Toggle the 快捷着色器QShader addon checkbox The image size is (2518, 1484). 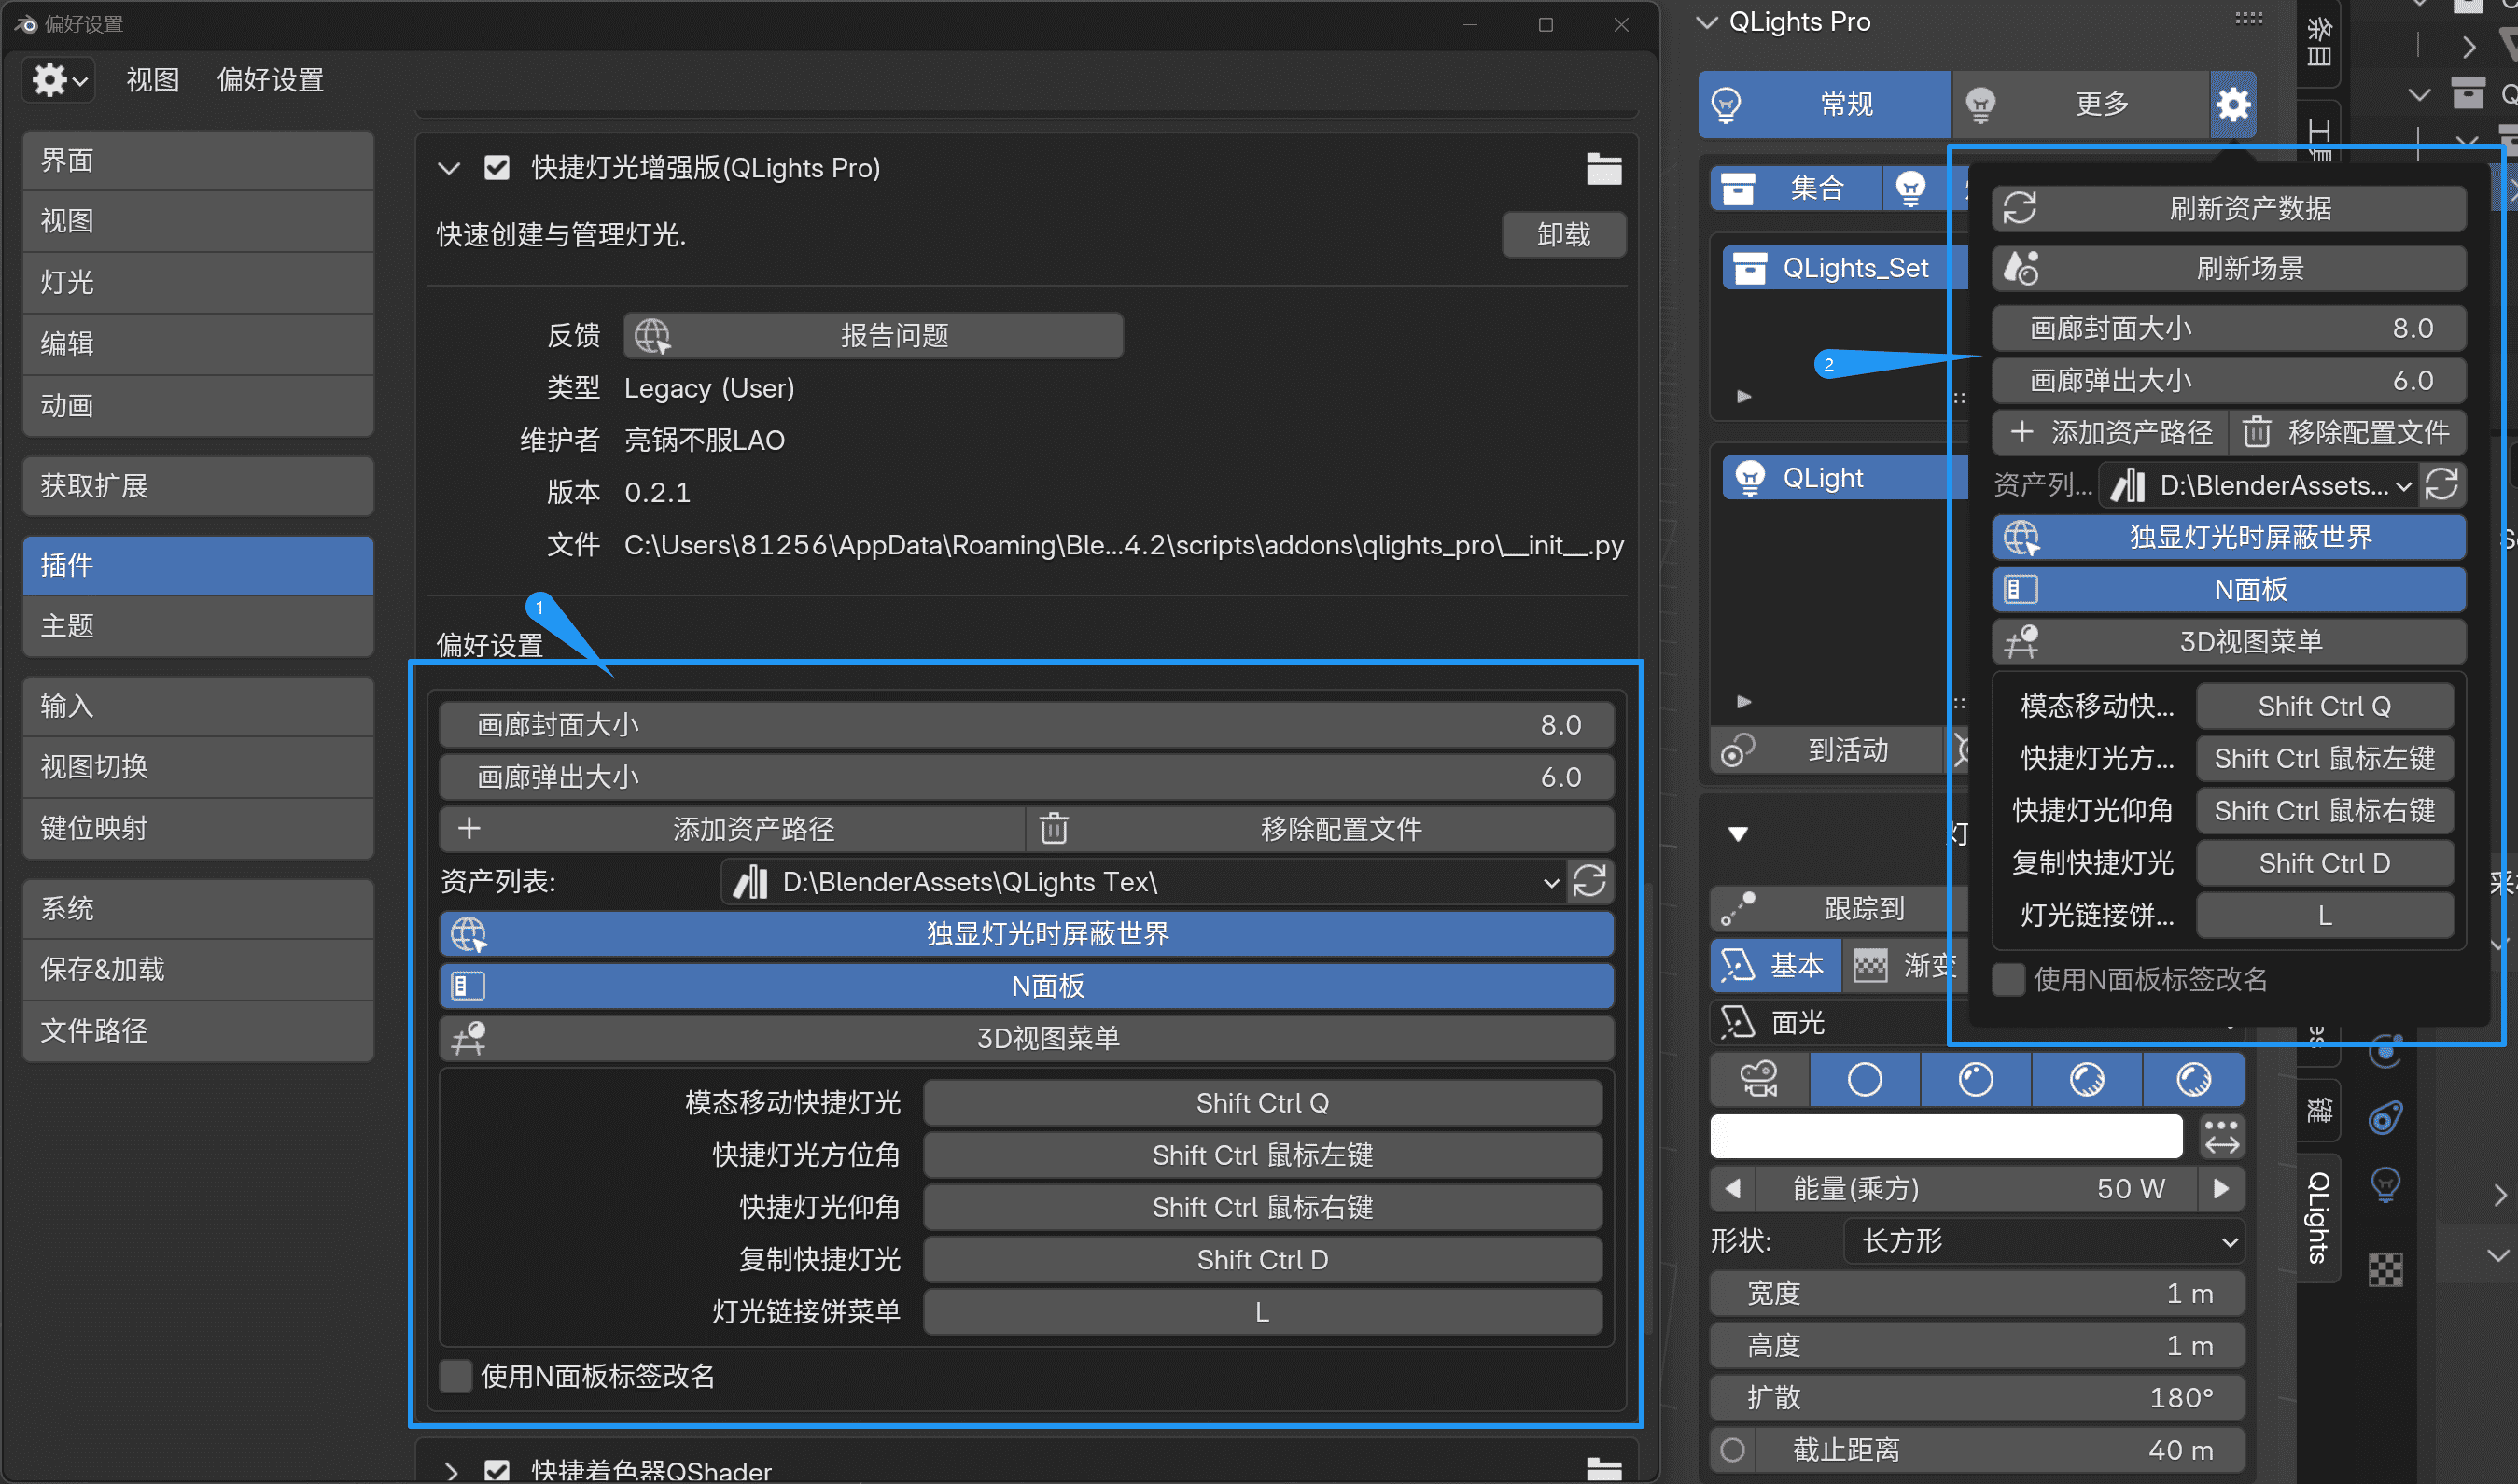tap(497, 1471)
